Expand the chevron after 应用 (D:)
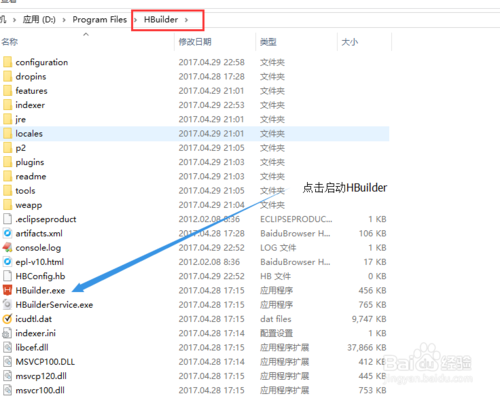The image size is (500, 396). tap(64, 20)
